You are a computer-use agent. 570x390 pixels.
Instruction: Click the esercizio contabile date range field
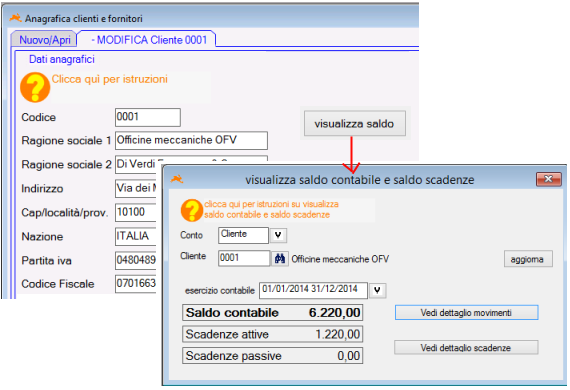pos(313,290)
